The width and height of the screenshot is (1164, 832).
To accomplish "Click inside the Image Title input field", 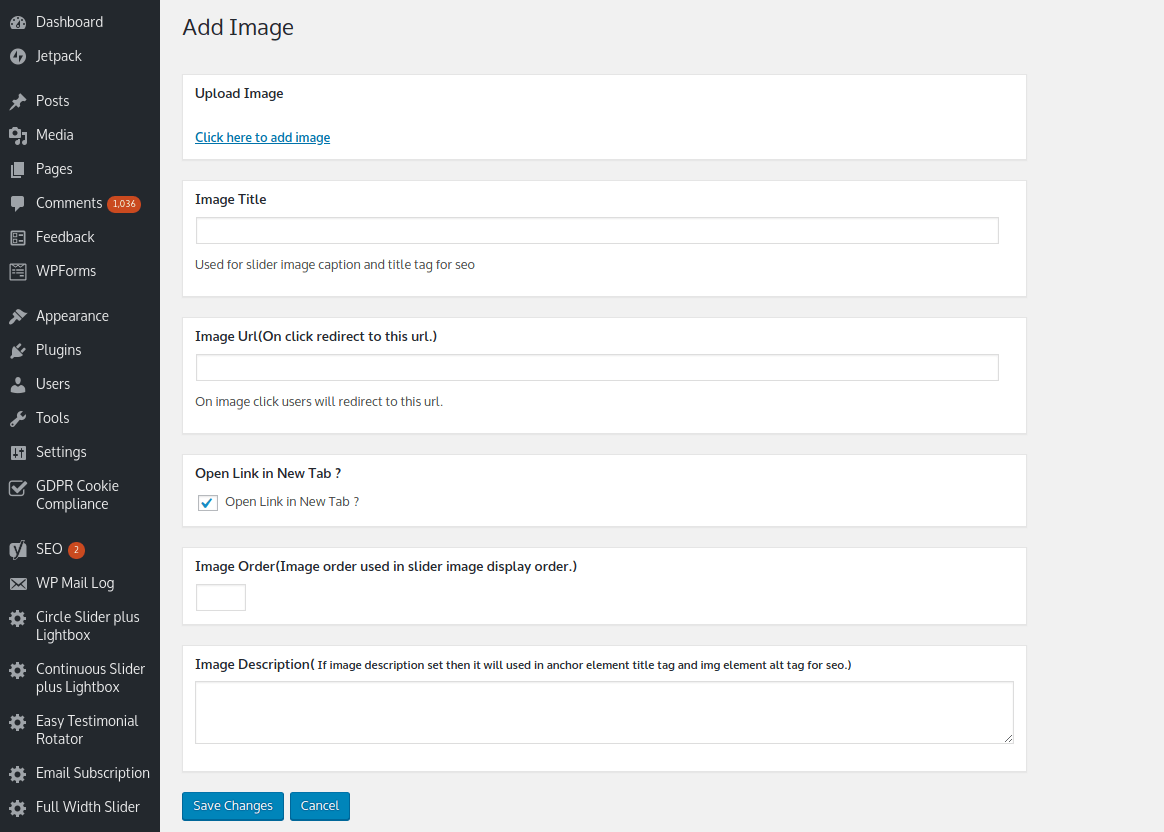I will click(x=596, y=230).
